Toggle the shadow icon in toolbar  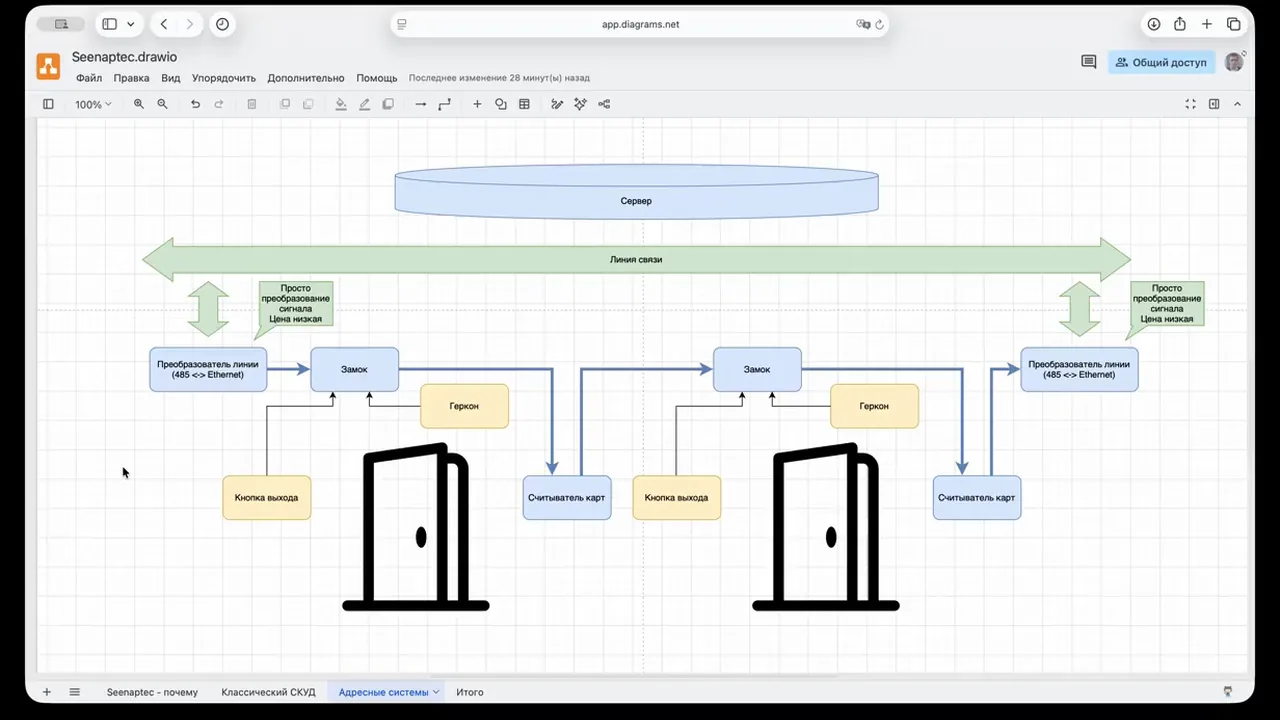pos(388,104)
